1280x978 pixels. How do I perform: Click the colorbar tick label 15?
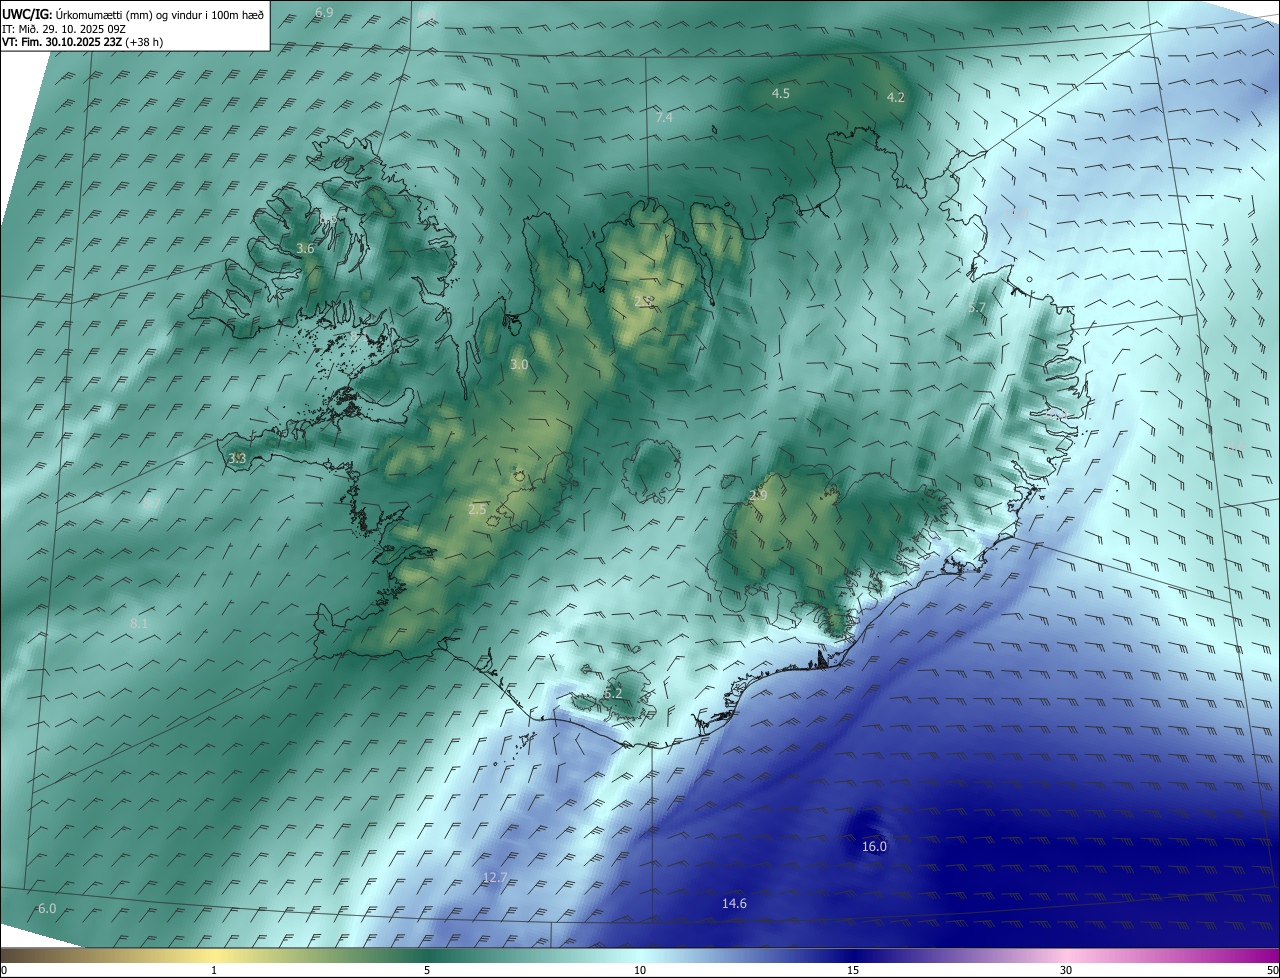click(853, 971)
